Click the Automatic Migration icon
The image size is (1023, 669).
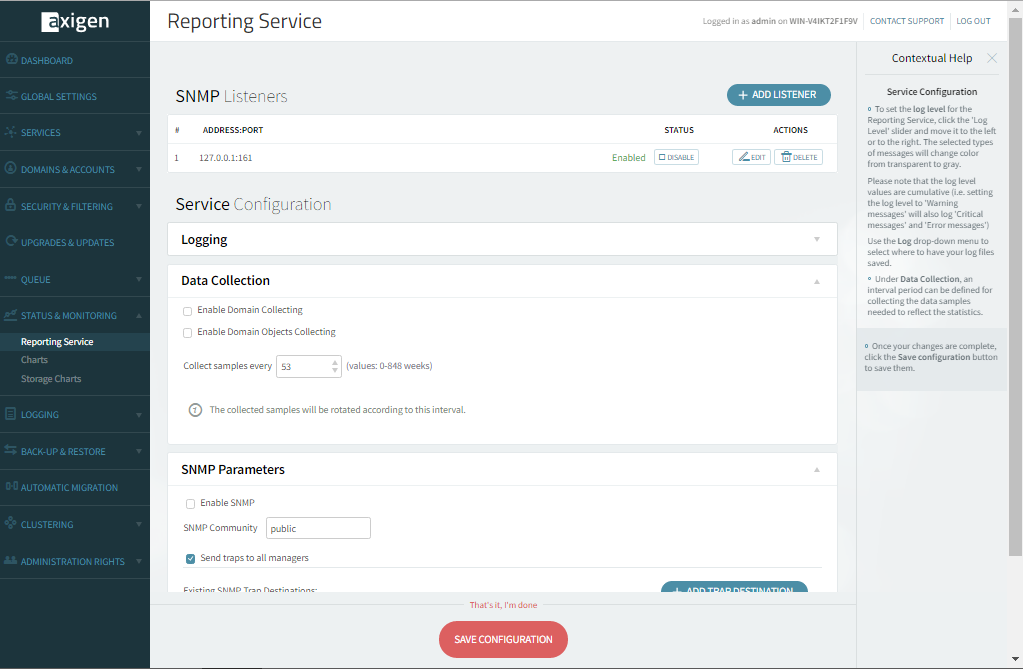click(11, 487)
